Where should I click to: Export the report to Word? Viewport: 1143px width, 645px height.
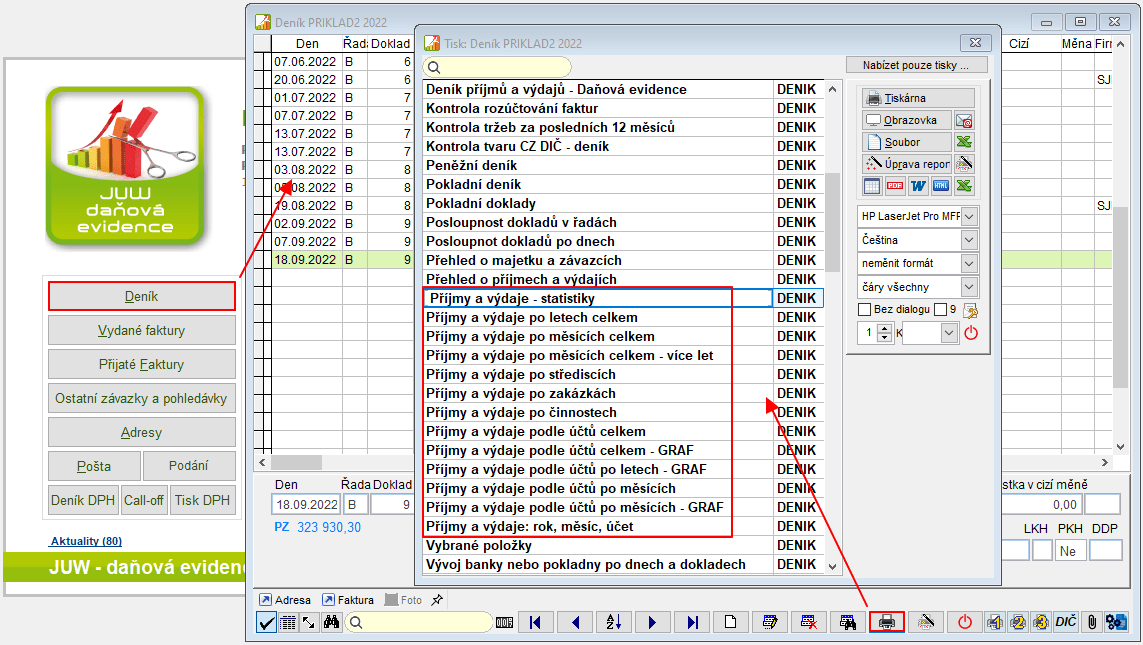[918, 186]
